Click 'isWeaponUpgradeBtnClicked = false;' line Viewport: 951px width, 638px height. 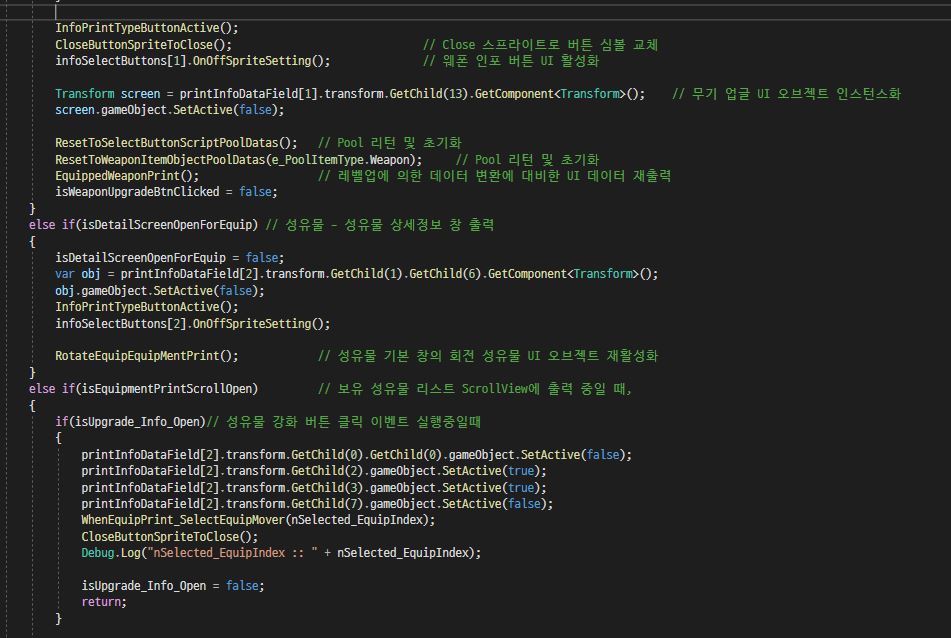(167, 192)
